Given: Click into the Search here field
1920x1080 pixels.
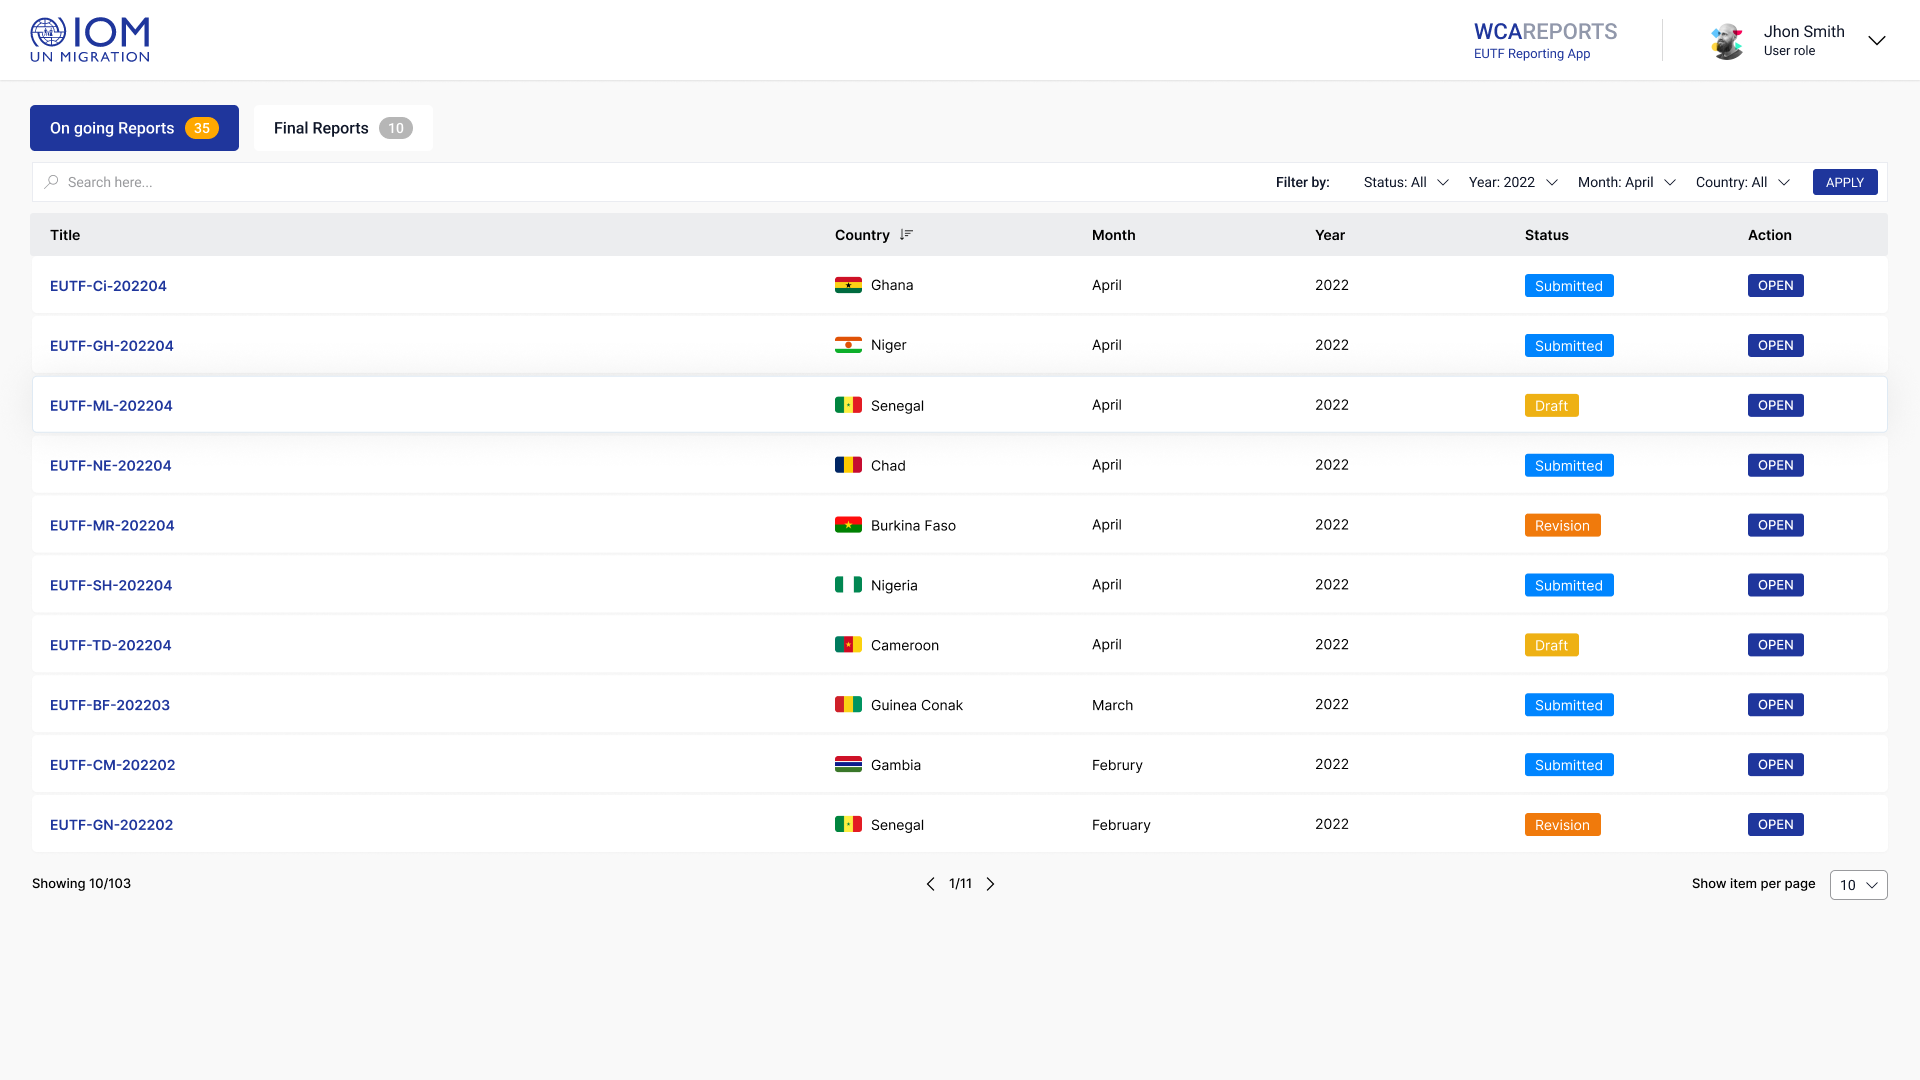Looking at the screenshot, I should (x=400, y=182).
